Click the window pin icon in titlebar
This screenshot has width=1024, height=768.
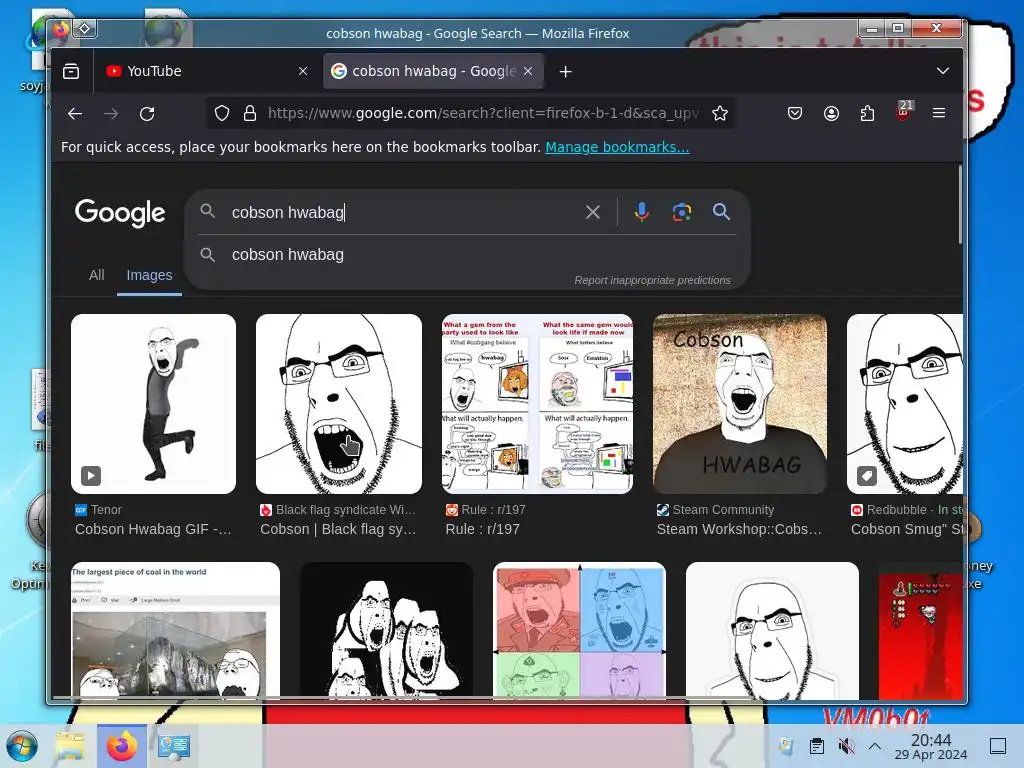click(85, 29)
